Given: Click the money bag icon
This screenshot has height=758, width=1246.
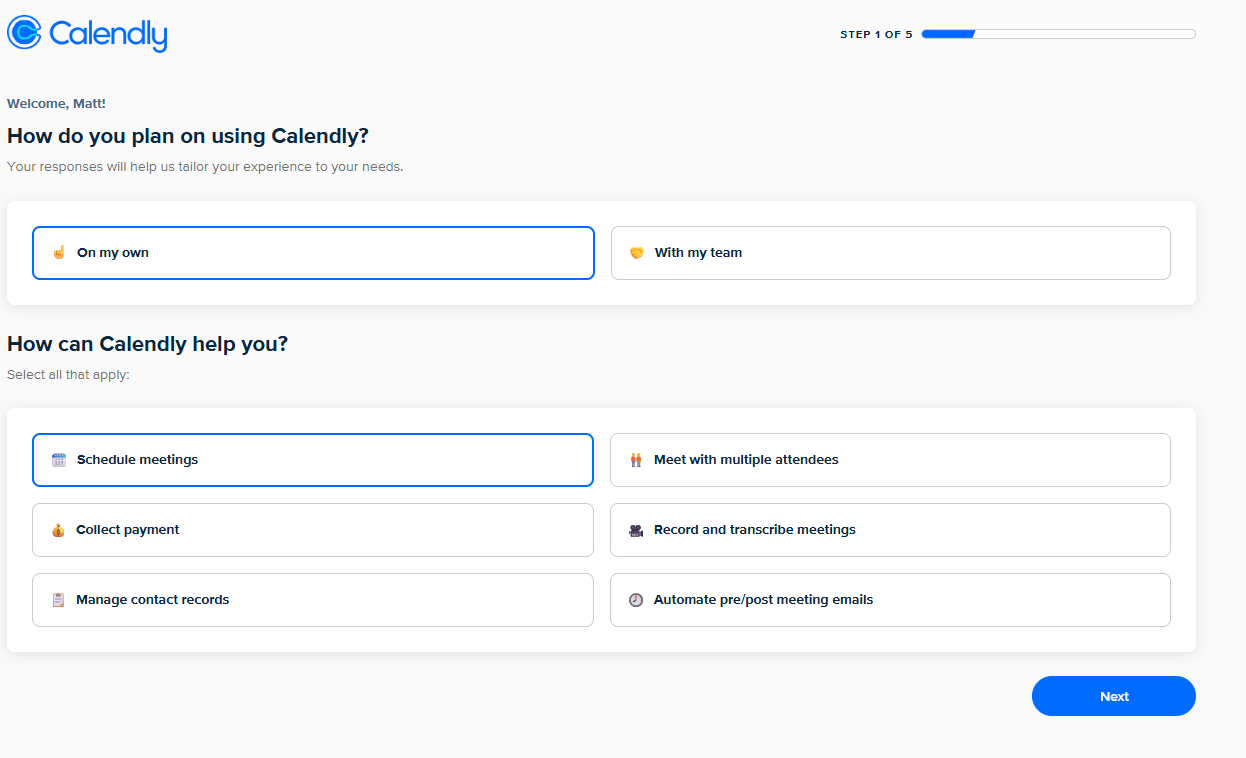Looking at the screenshot, I should tap(58, 530).
